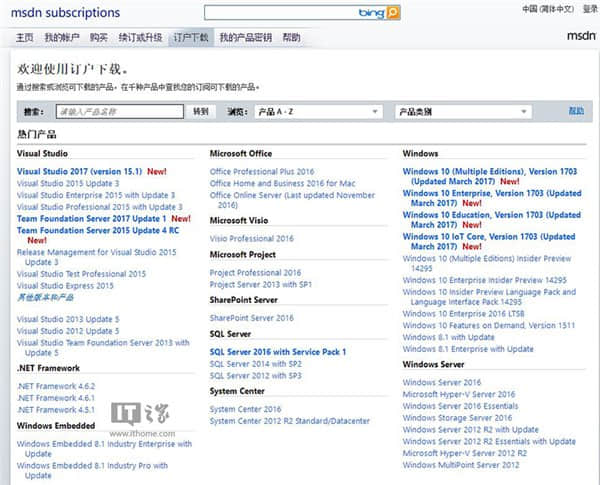Open Visual Studio Express 2015 link

point(65,286)
